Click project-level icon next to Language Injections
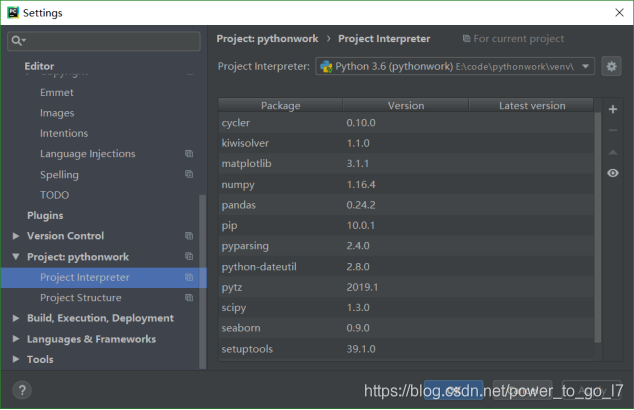This screenshot has width=634, height=410. pyautogui.click(x=189, y=154)
